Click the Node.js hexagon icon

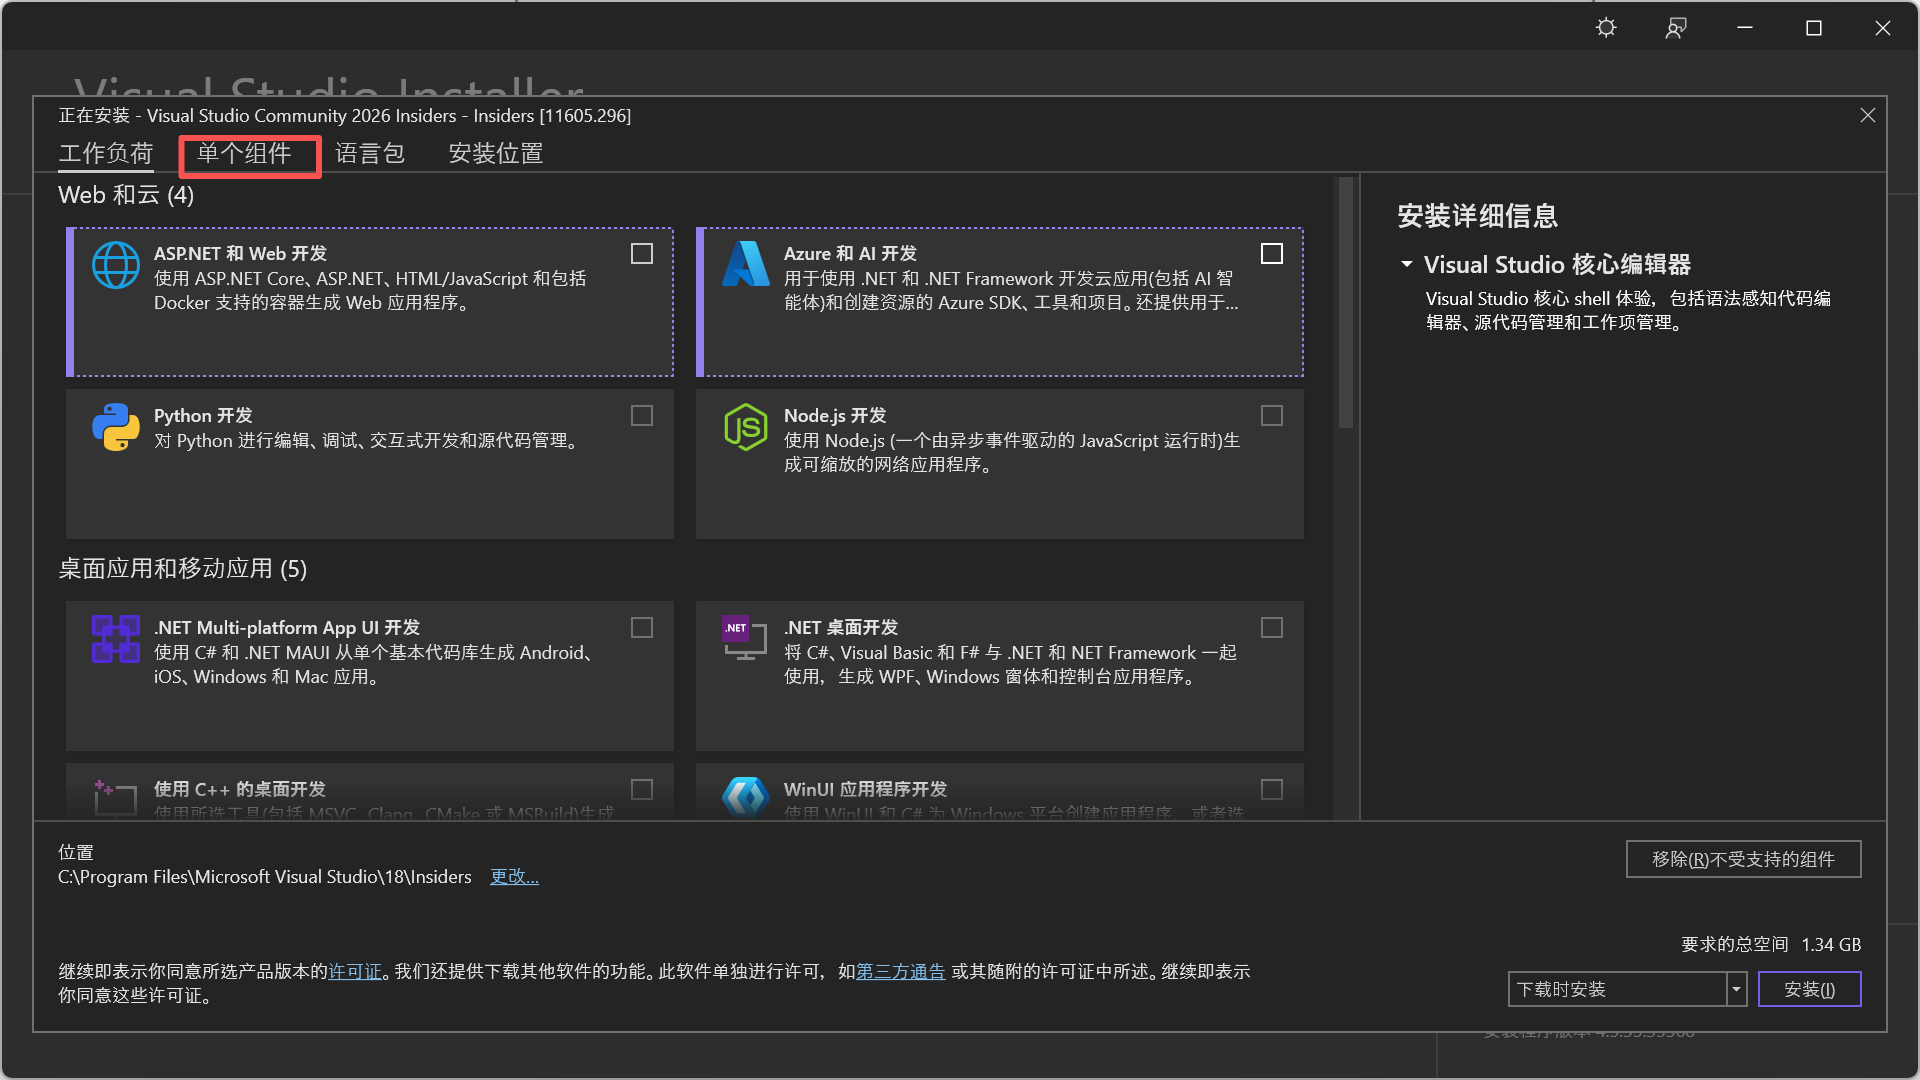(x=746, y=427)
